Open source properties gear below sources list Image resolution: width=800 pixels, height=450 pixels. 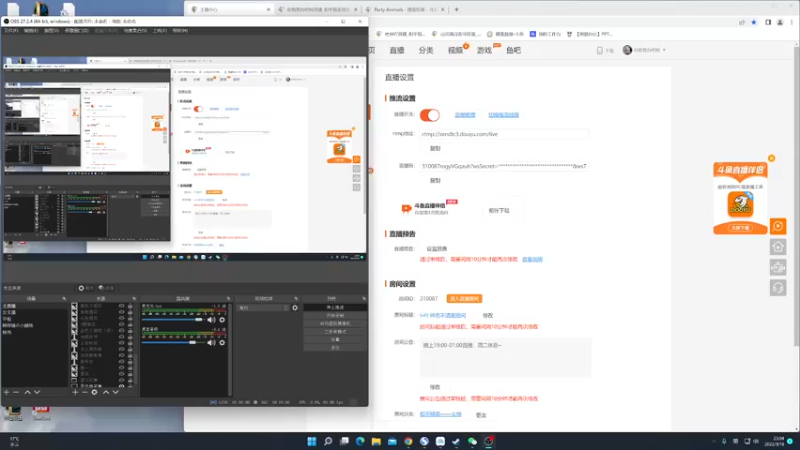pos(94,392)
